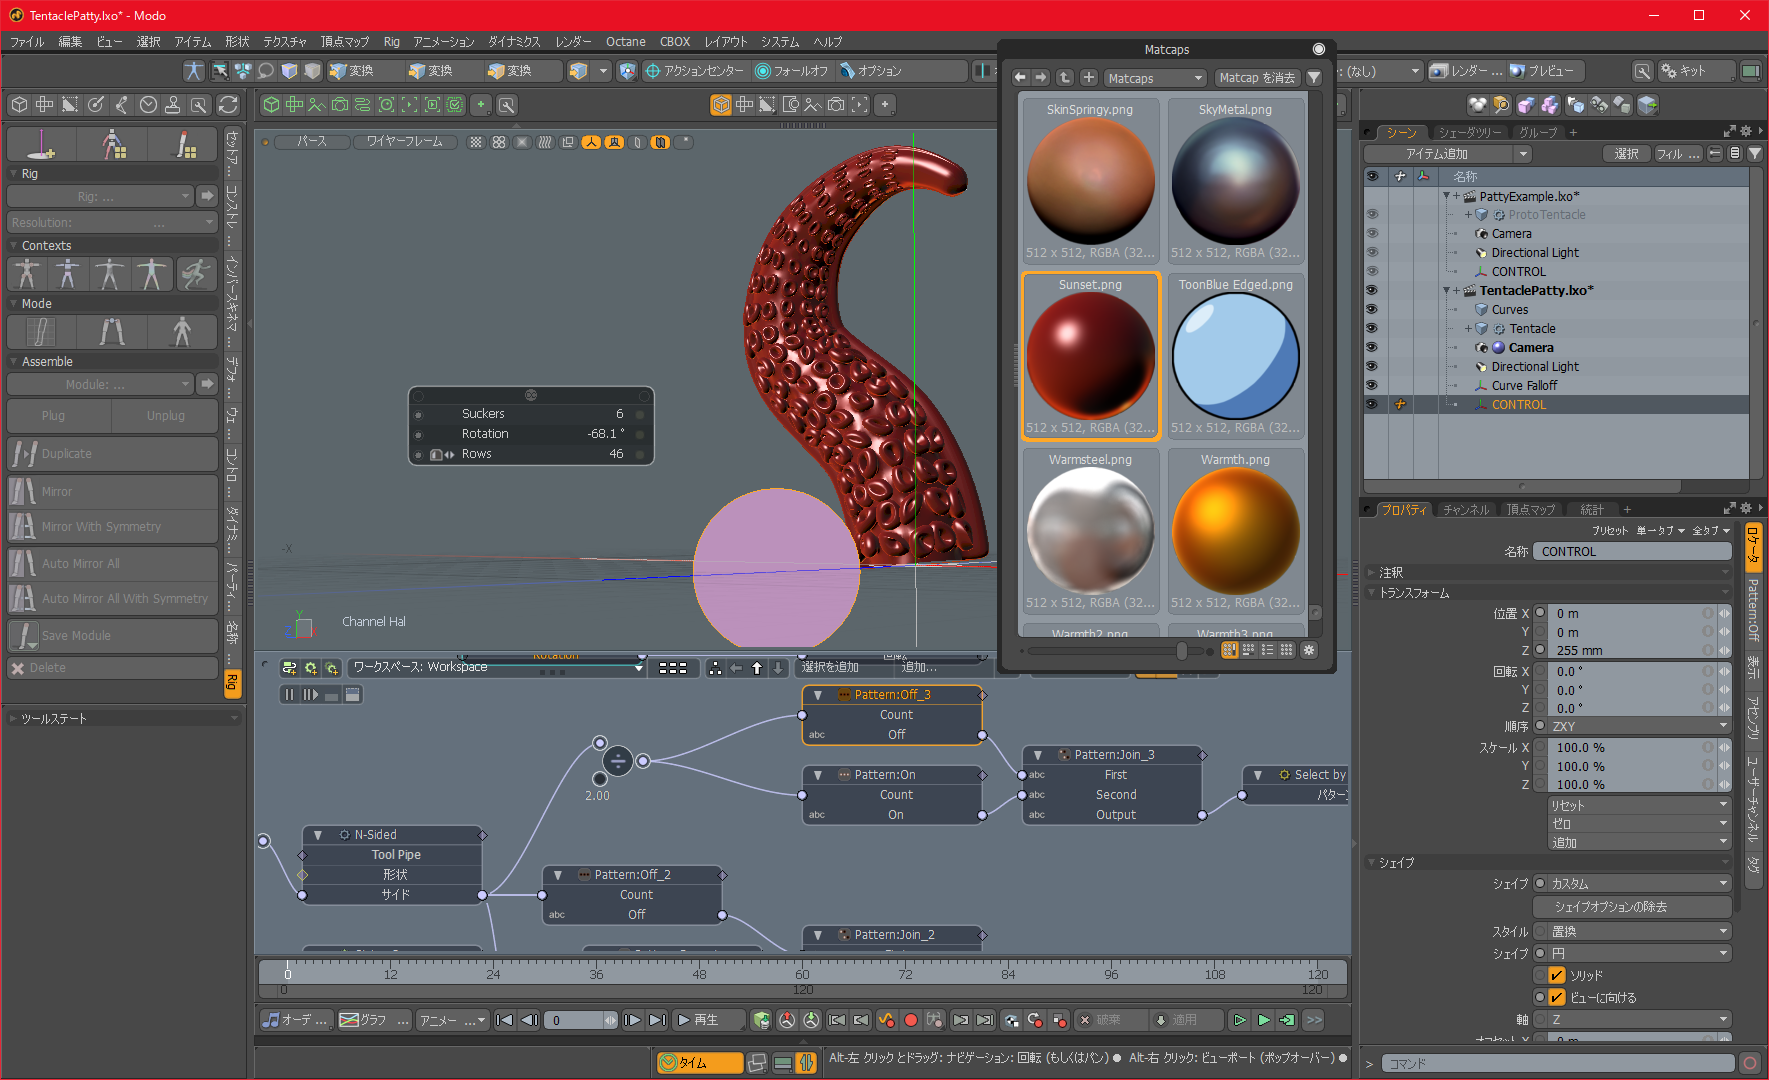Step to next frame
Screen dimensions: 1769x1080
tap(632, 1021)
